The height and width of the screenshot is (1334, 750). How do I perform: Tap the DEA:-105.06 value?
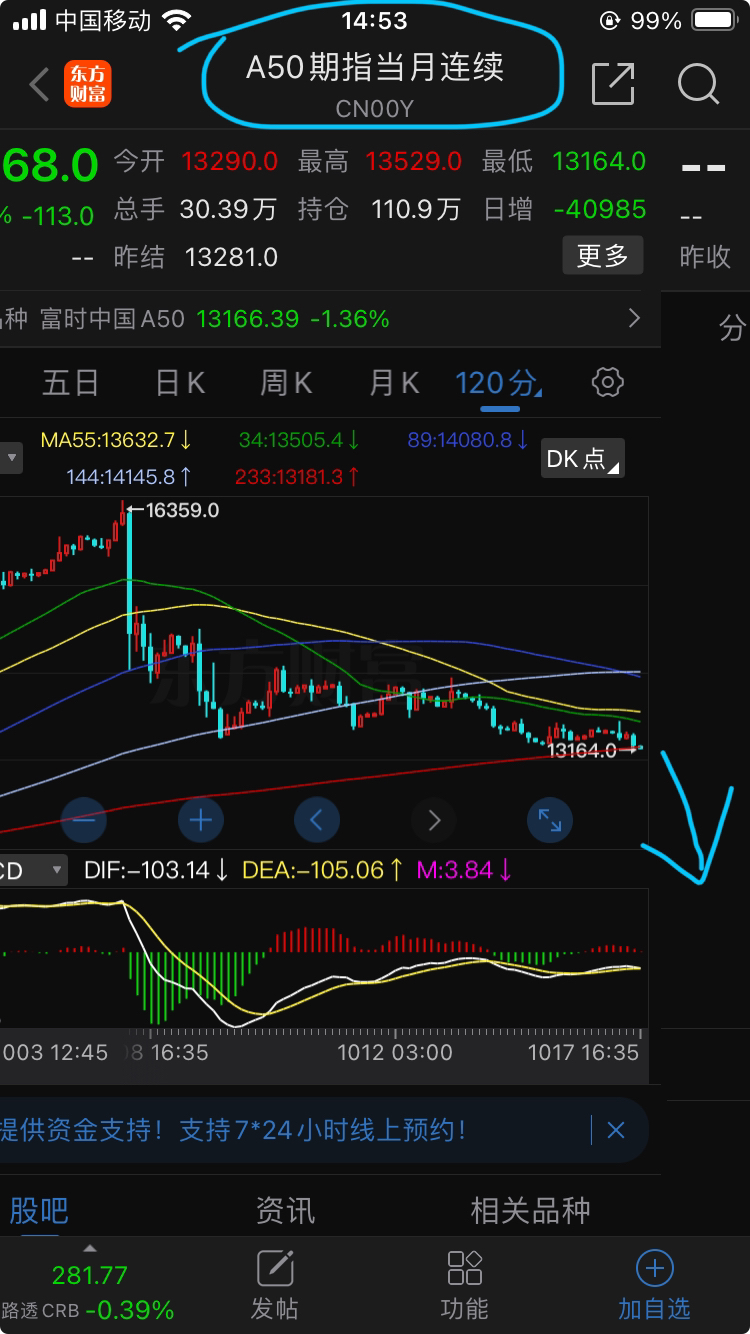coord(322,870)
